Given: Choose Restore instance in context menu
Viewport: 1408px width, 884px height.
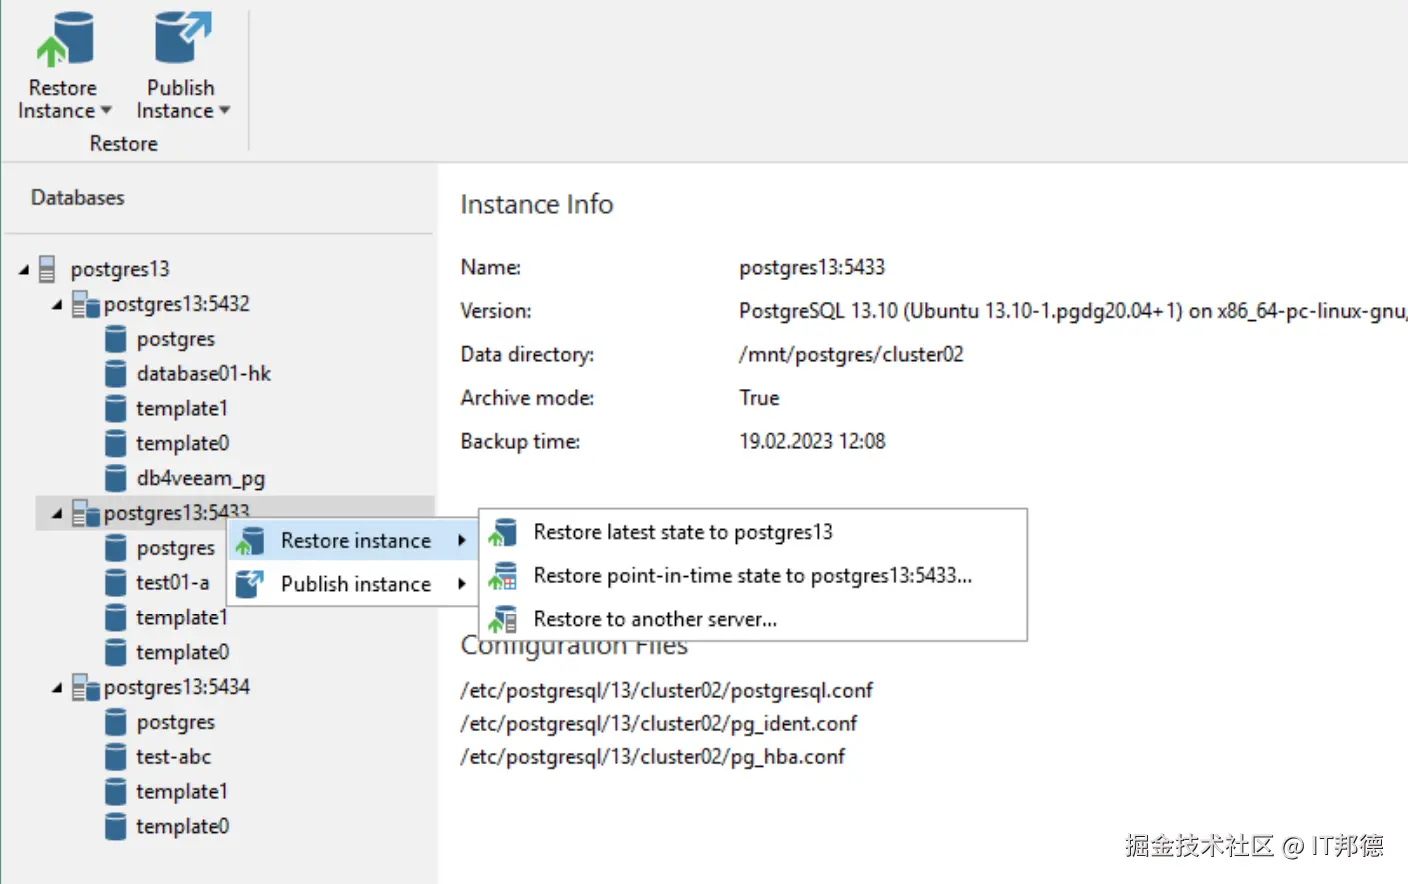Looking at the screenshot, I should pos(354,541).
